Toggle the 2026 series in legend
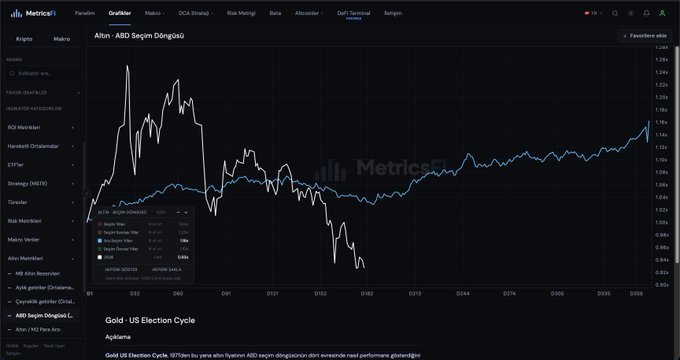The image size is (680, 360). (142, 257)
